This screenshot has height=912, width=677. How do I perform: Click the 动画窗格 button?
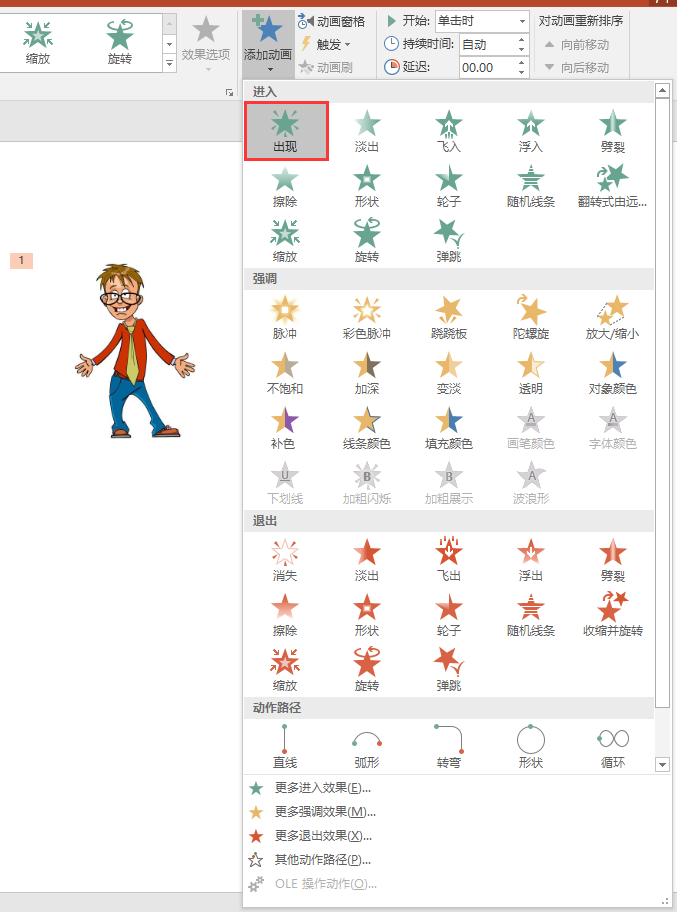coord(332,21)
